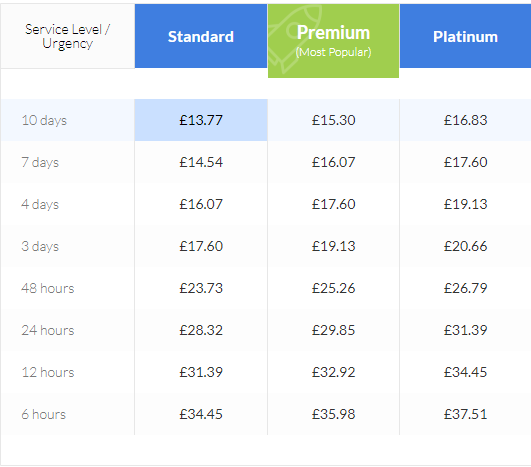
Task: Select £14.54 Standard 7 days price
Action: tap(201, 162)
